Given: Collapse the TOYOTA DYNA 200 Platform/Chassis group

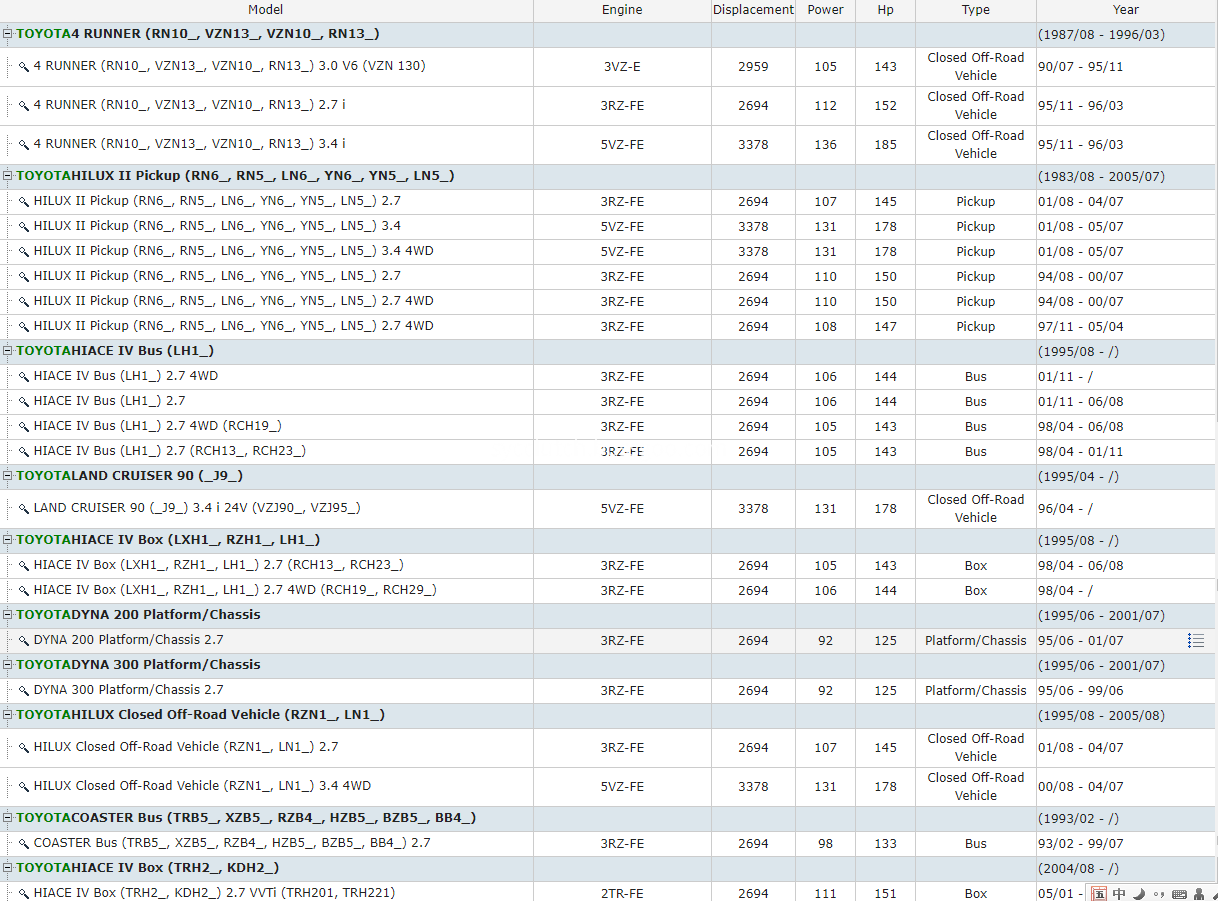Looking at the screenshot, I should (x=8, y=615).
